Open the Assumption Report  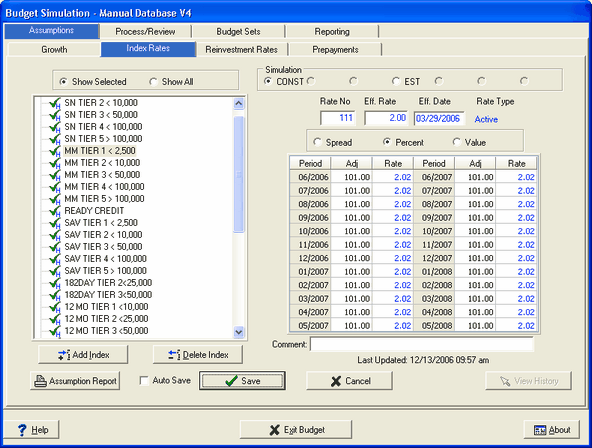75,381
